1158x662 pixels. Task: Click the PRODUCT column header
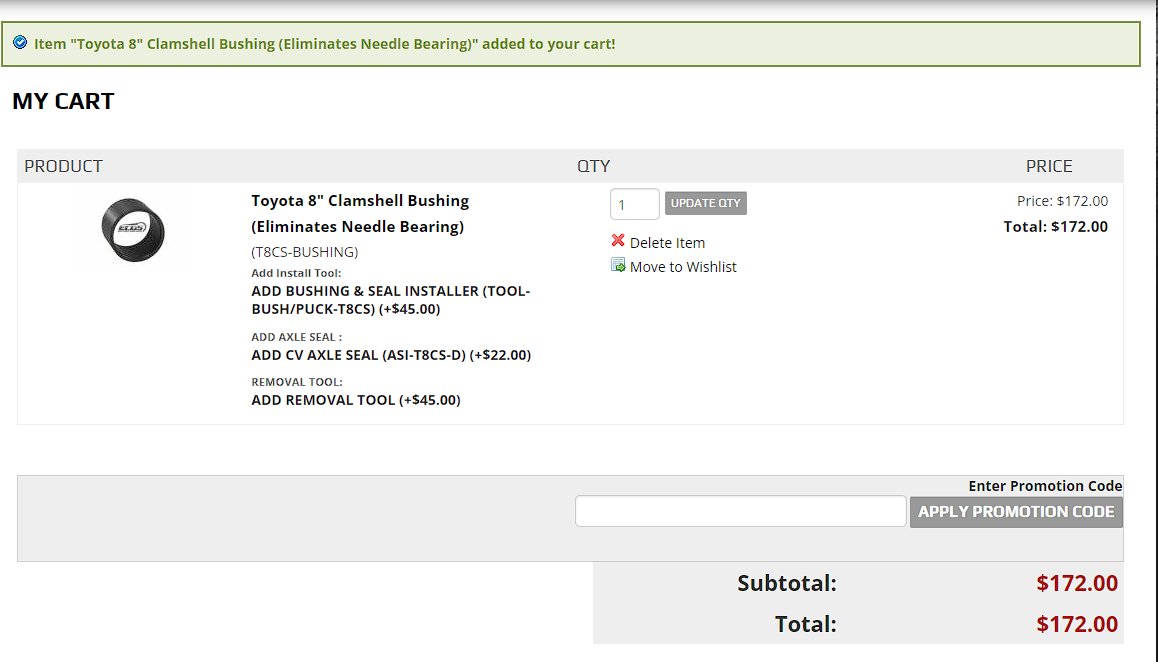(64, 166)
